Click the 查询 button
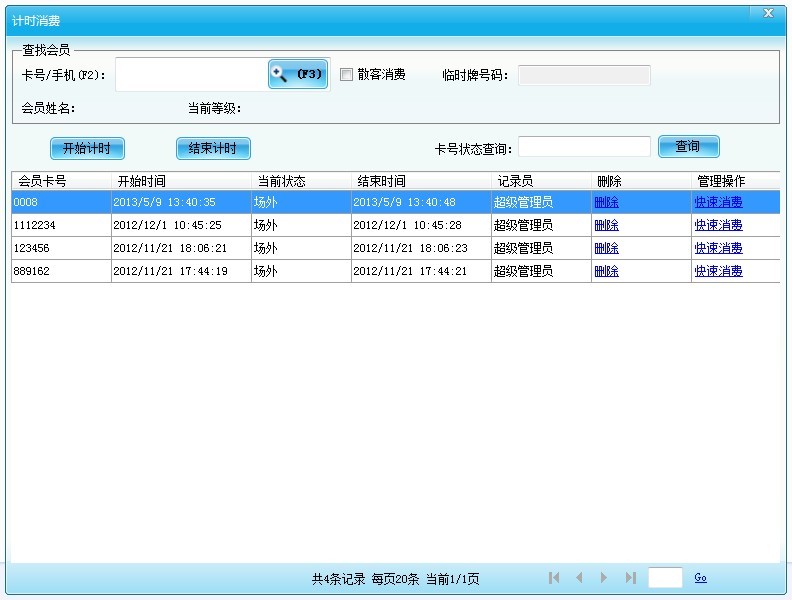Viewport: 792px width, 600px height. tap(688, 146)
